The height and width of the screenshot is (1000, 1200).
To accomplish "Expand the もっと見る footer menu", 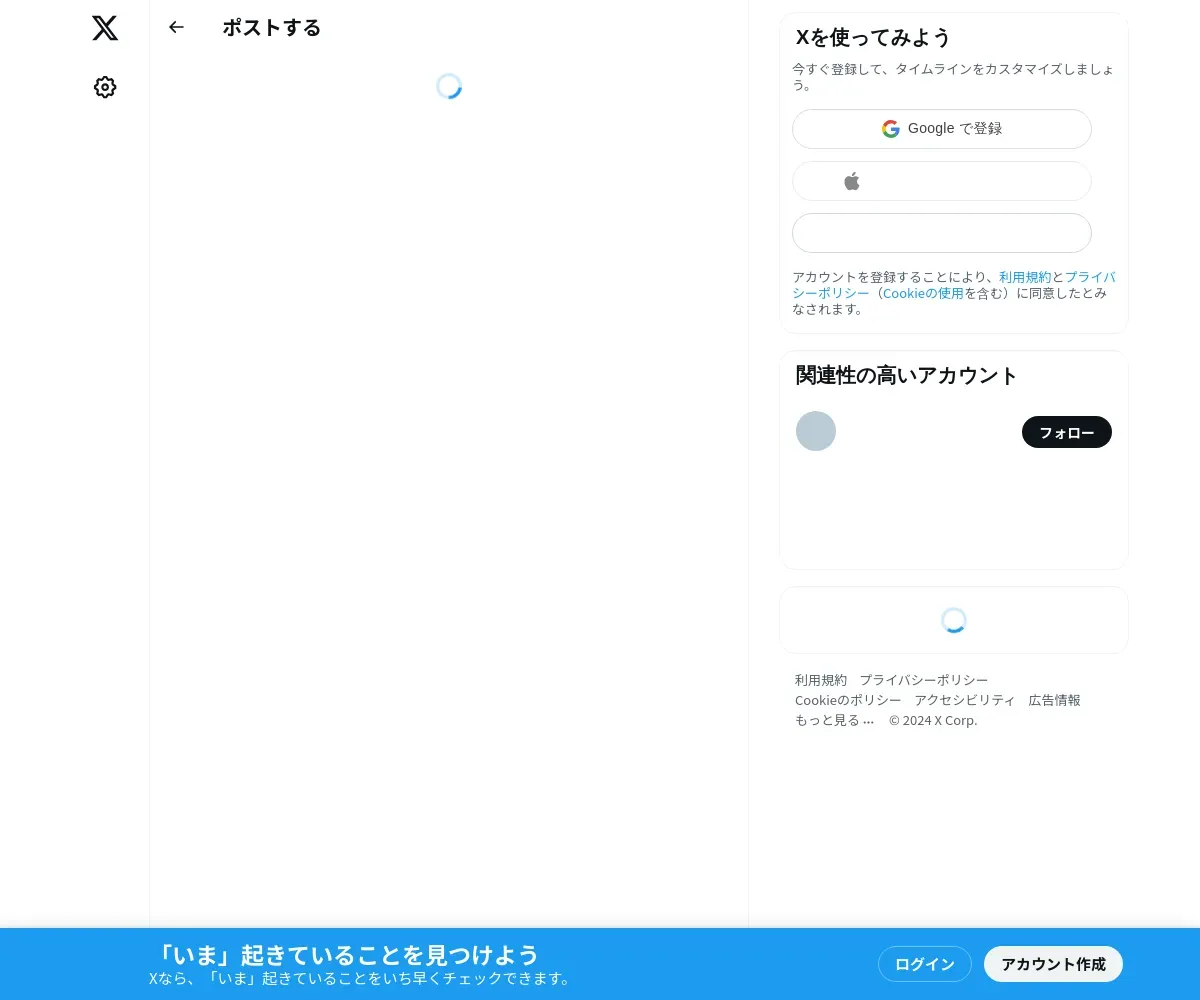I will pos(835,720).
